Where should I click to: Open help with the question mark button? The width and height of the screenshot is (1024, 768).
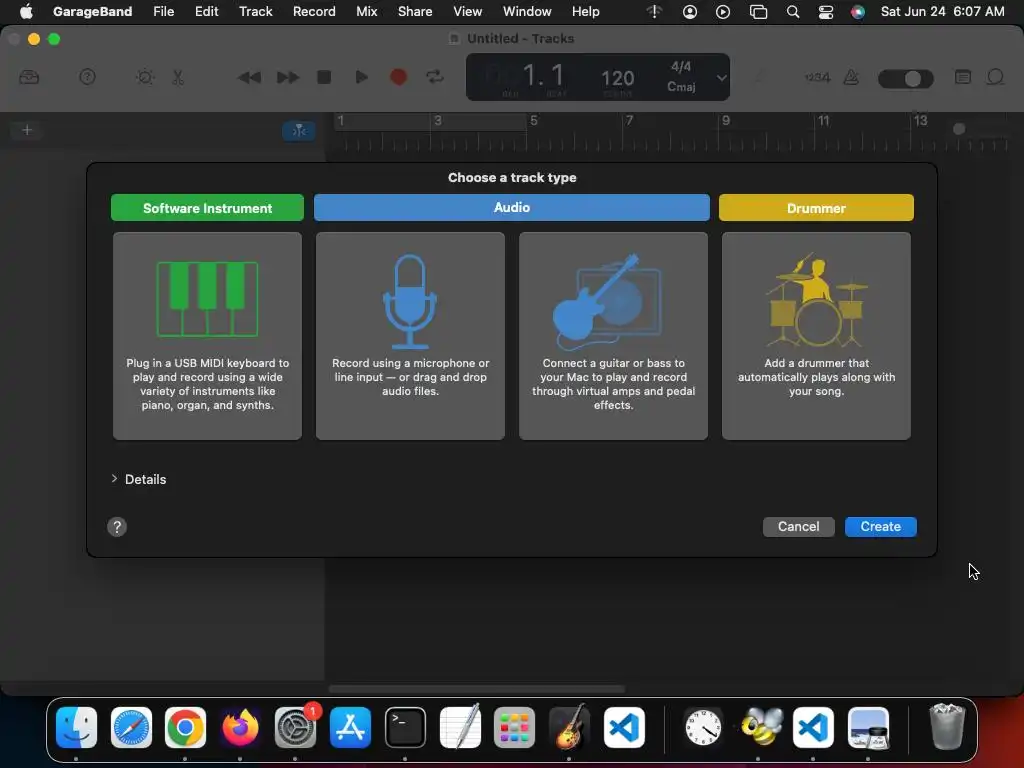[117, 527]
